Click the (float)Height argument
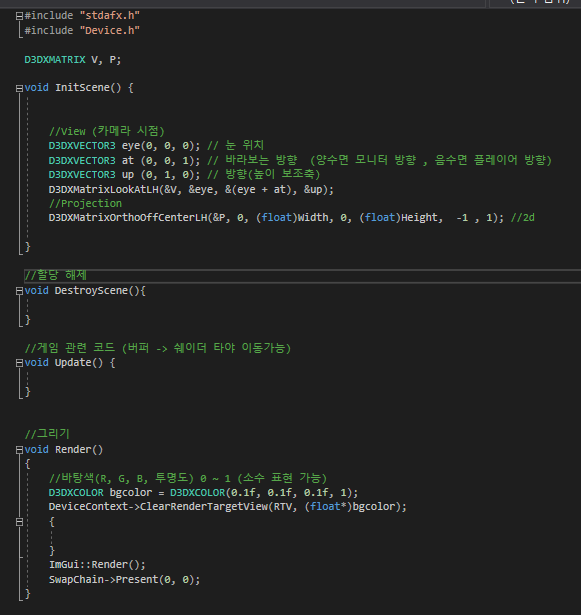 pos(399,218)
